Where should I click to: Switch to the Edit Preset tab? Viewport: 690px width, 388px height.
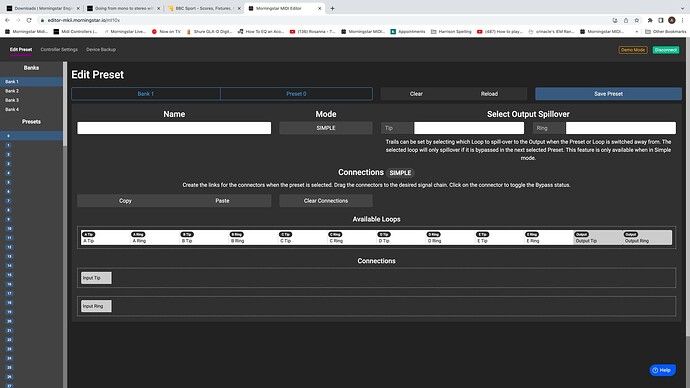21,50
